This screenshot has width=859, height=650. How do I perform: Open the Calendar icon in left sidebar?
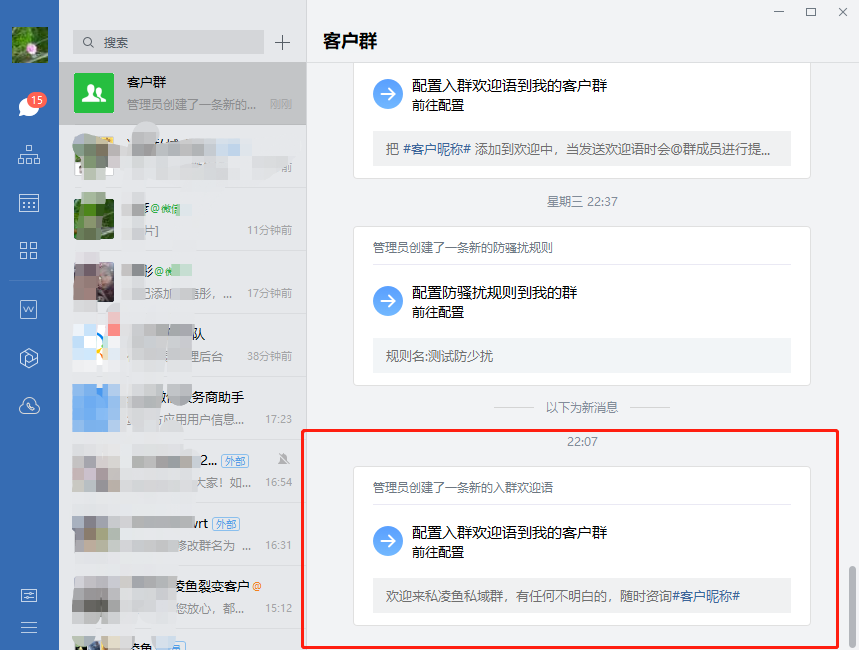coord(29,203)
